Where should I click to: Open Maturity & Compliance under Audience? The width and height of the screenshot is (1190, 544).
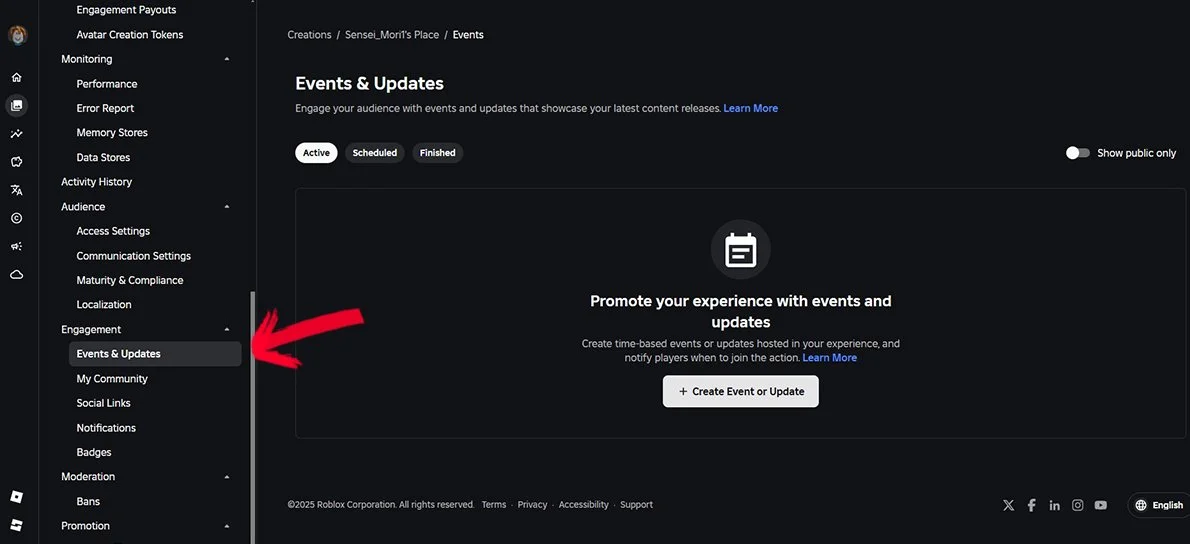pyautogui.click(x=130, y=281)
